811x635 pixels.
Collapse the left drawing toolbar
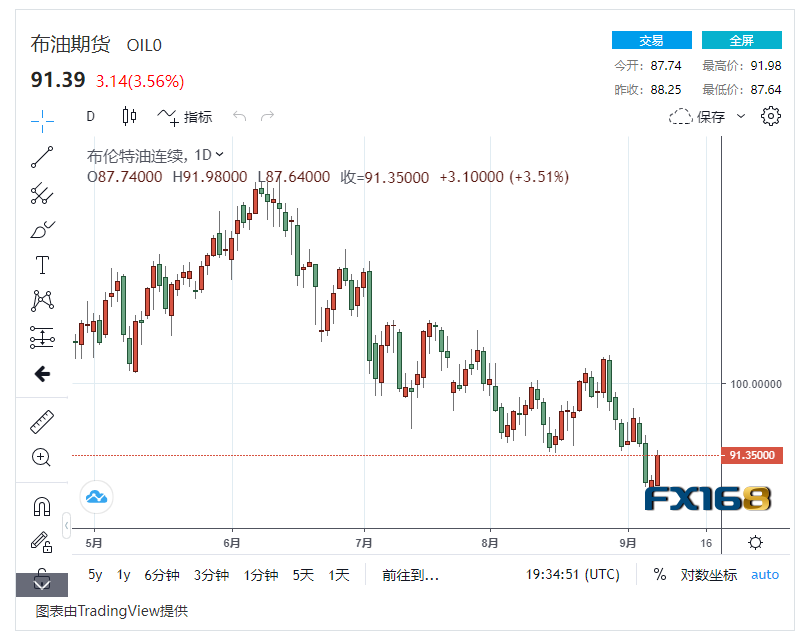coord(66,526)
